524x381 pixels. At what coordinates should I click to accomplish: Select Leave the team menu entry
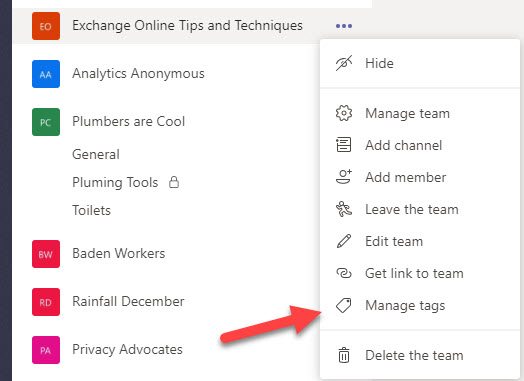tap(420, 209)
